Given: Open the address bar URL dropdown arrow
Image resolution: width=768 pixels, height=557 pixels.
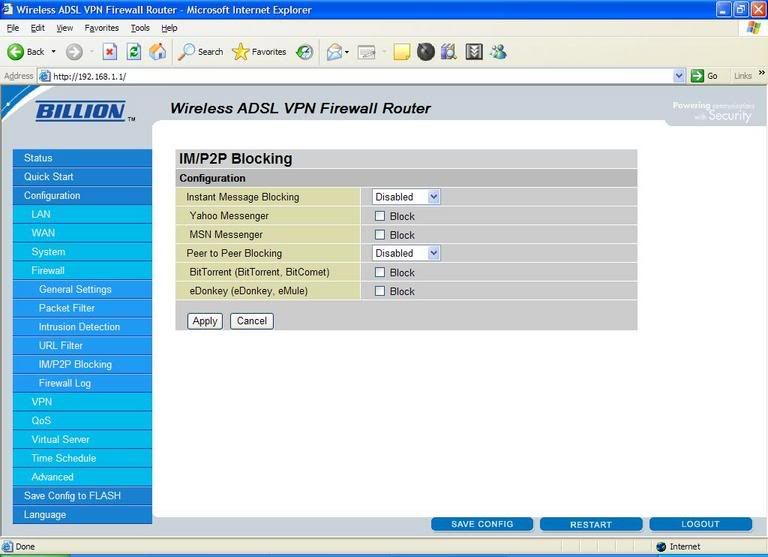Looking at the screenshot, I should [679, 76].
